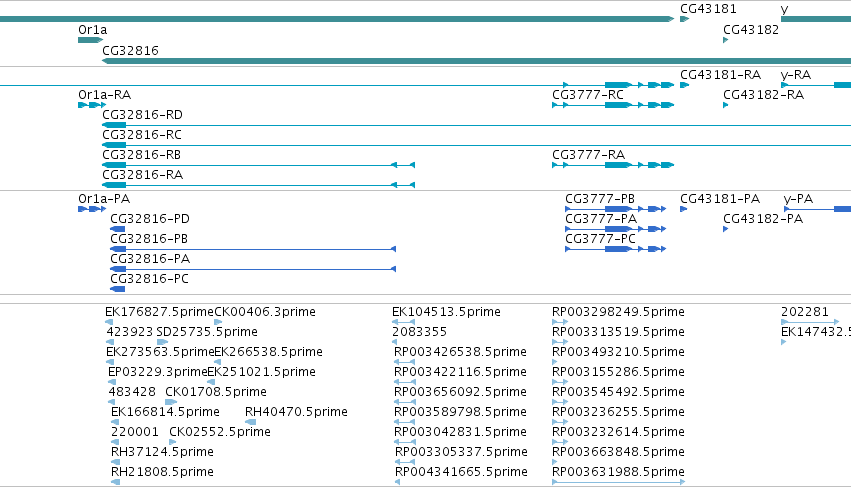Viewport: 851px width, 487px height.
Task: Select the CG3777-PB protein label
Action: (x=600, y=199)
